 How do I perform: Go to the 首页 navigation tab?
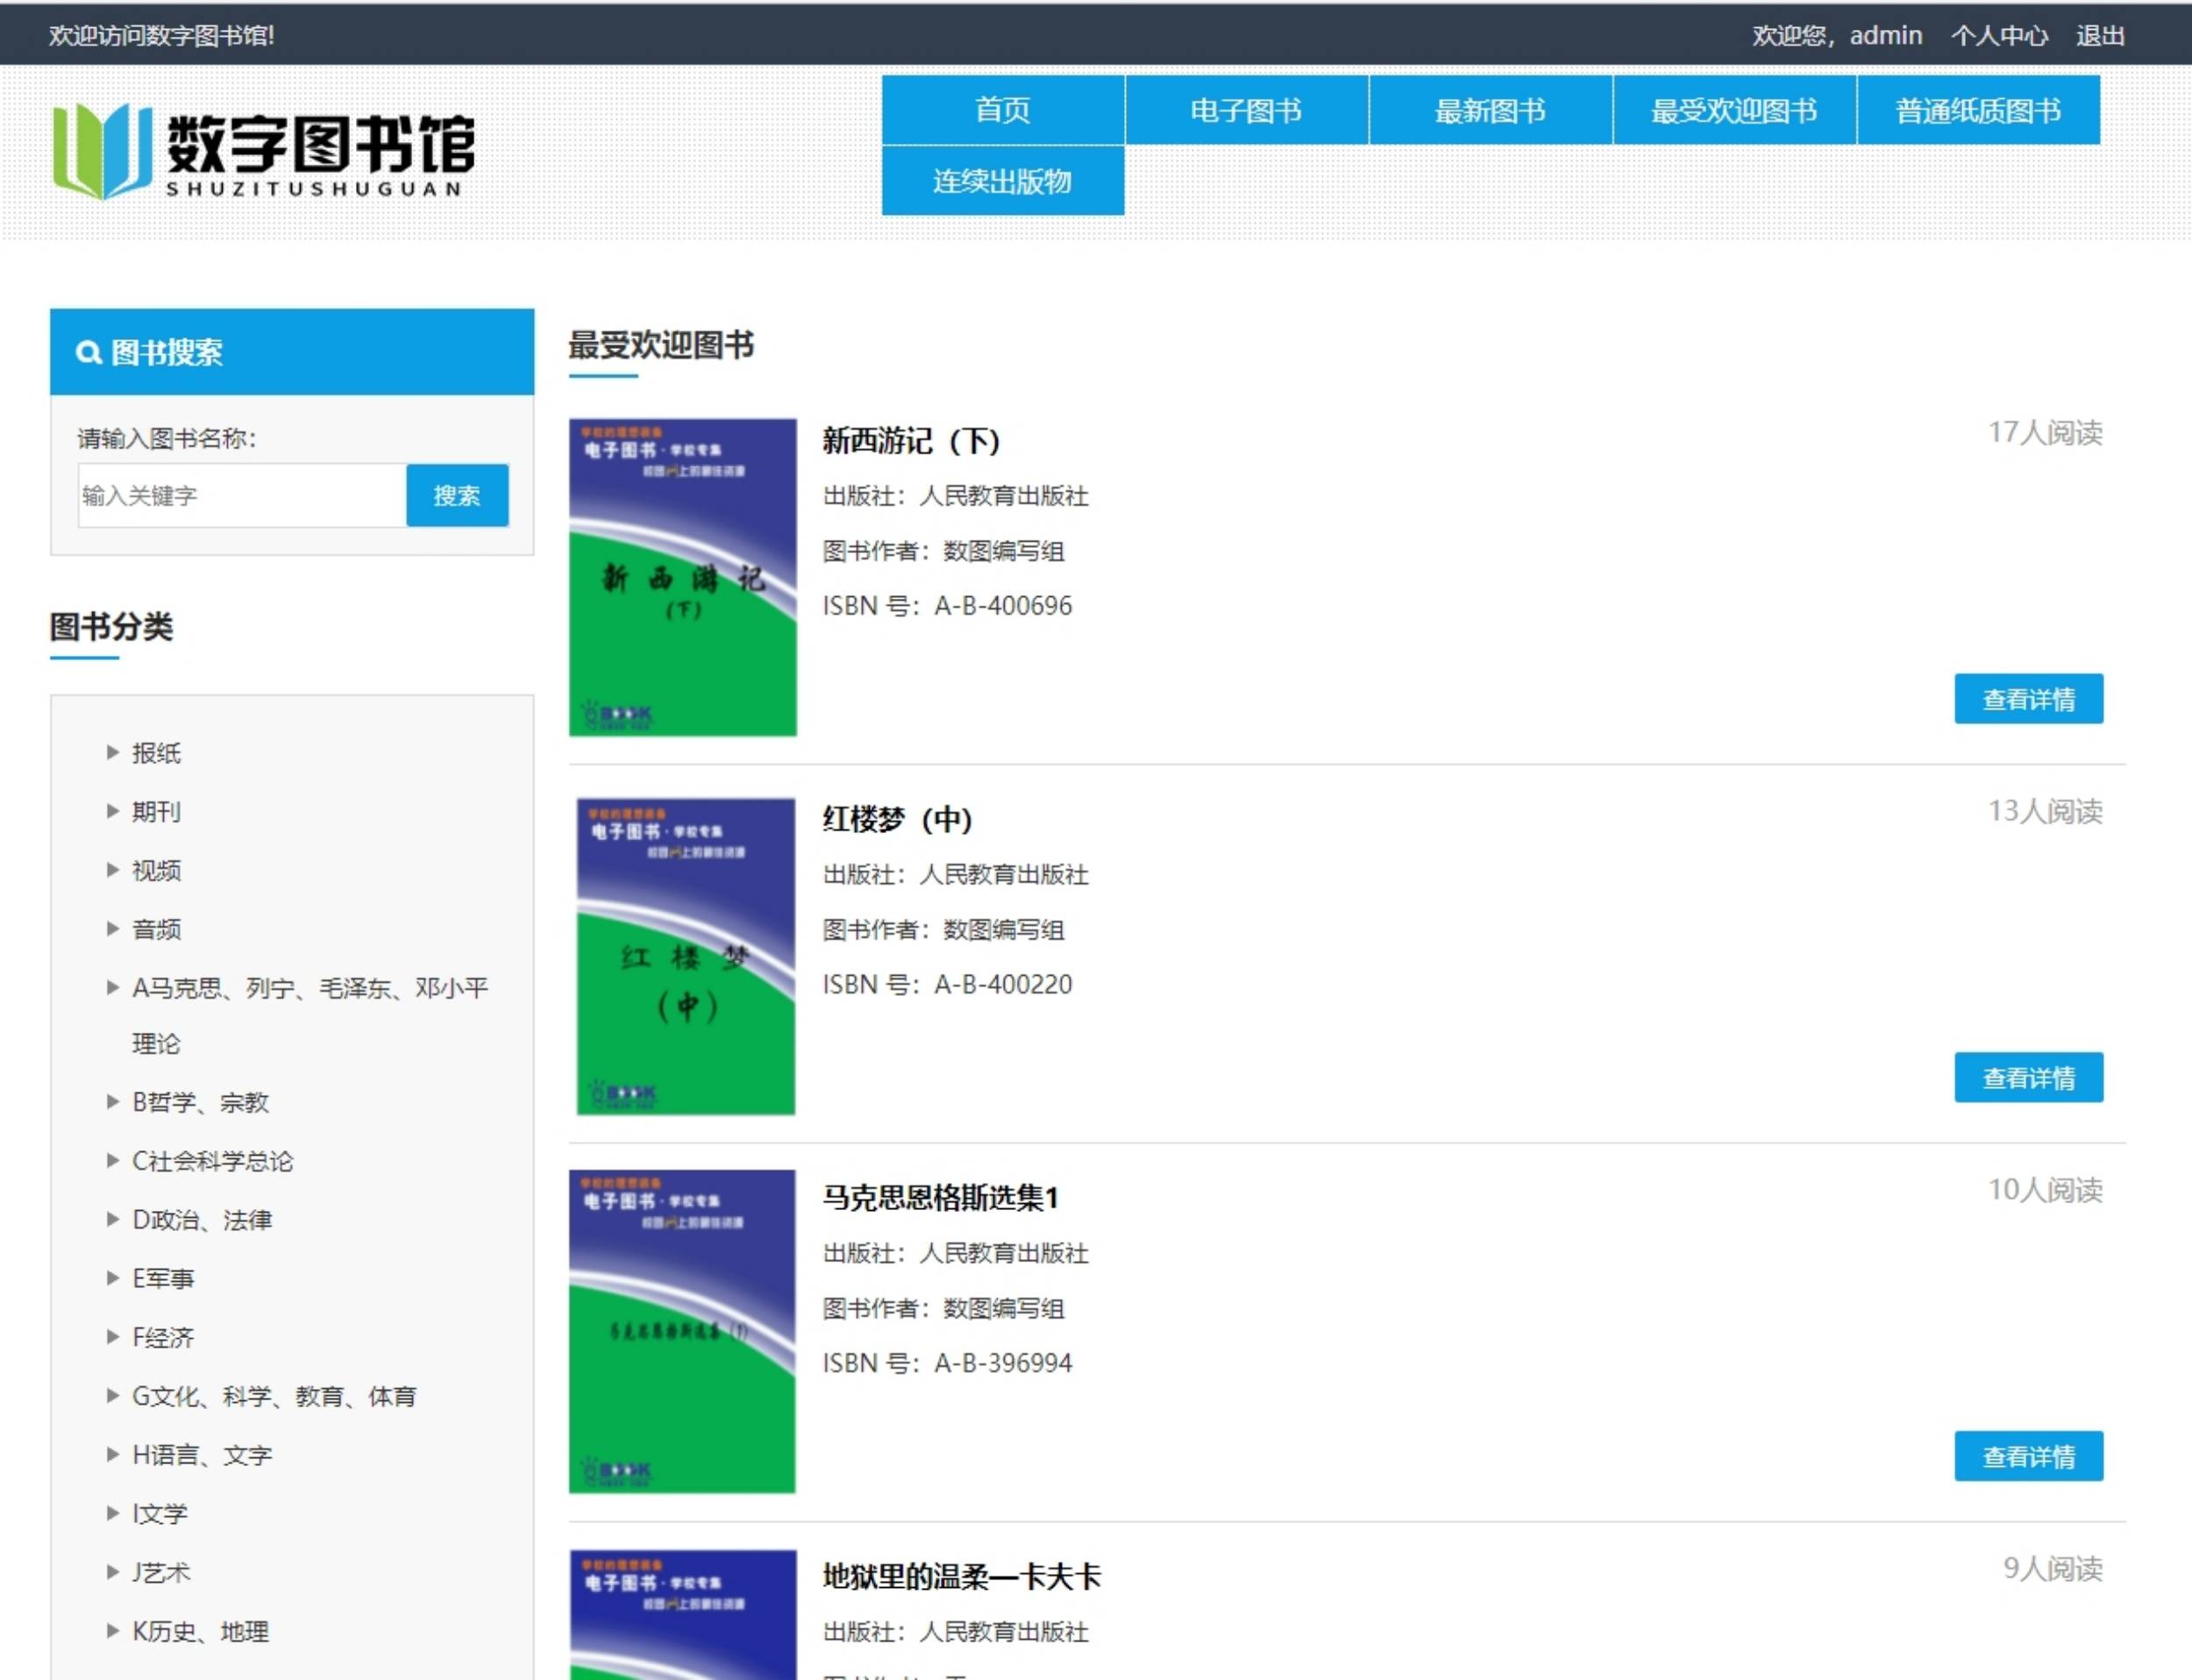1002,110
